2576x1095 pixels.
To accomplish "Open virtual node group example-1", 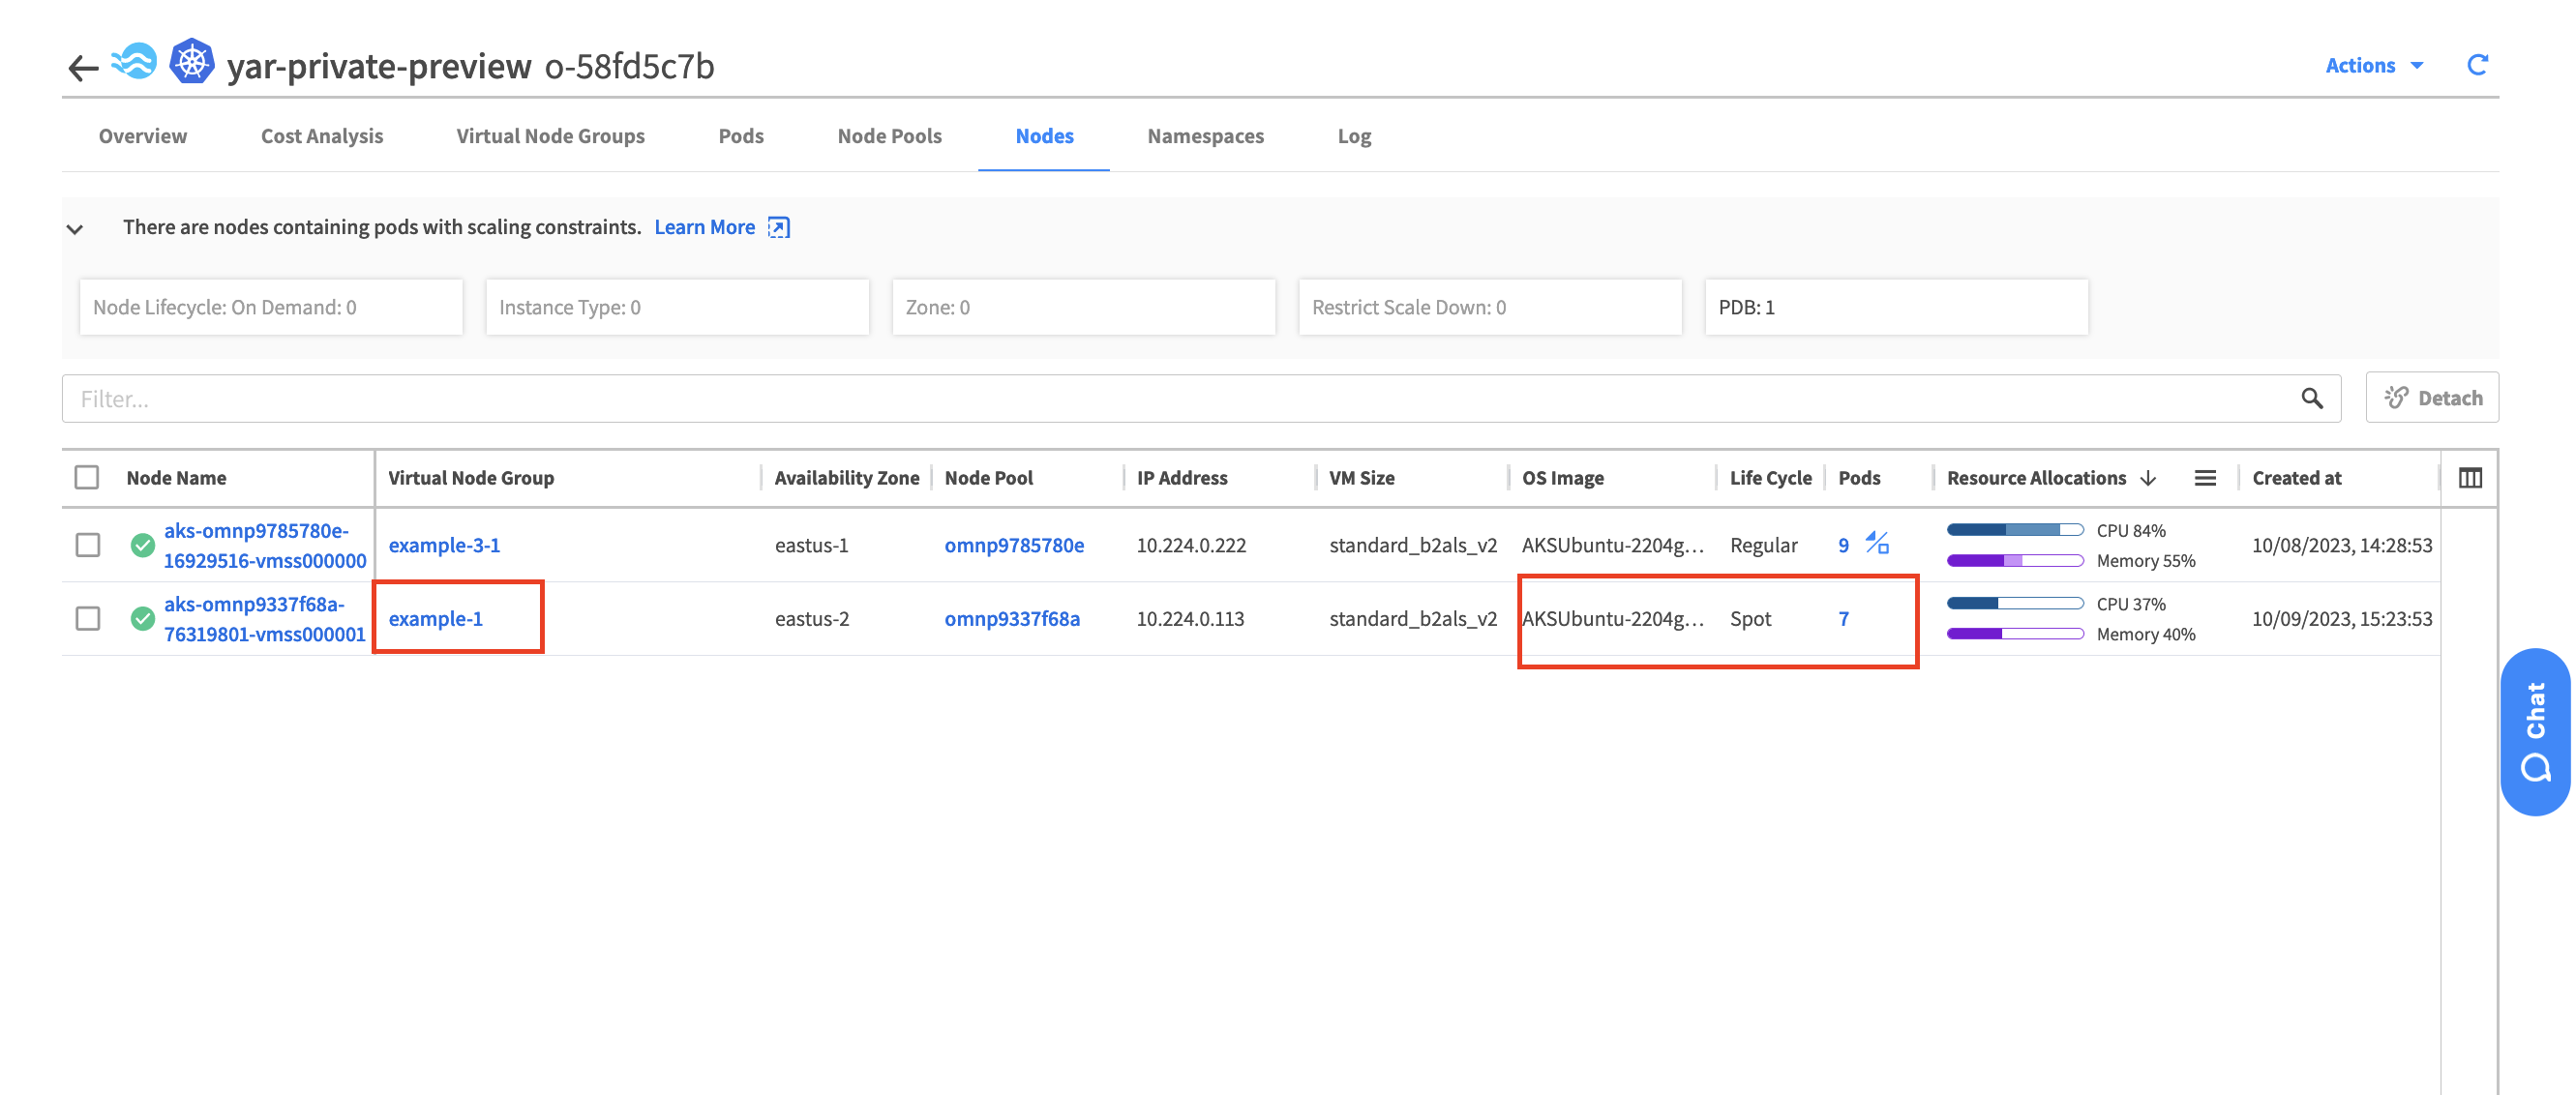I will tap(435, 619).
